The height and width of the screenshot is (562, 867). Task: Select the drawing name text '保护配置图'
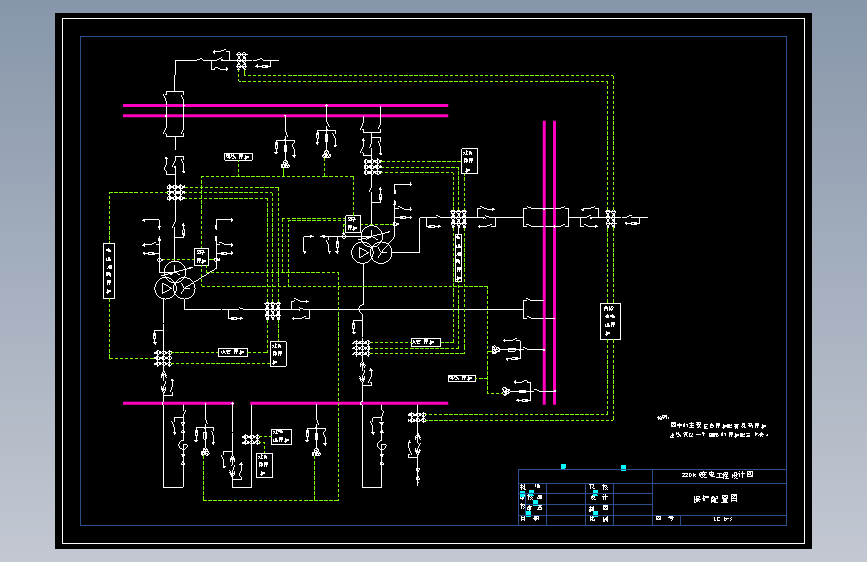715,499
